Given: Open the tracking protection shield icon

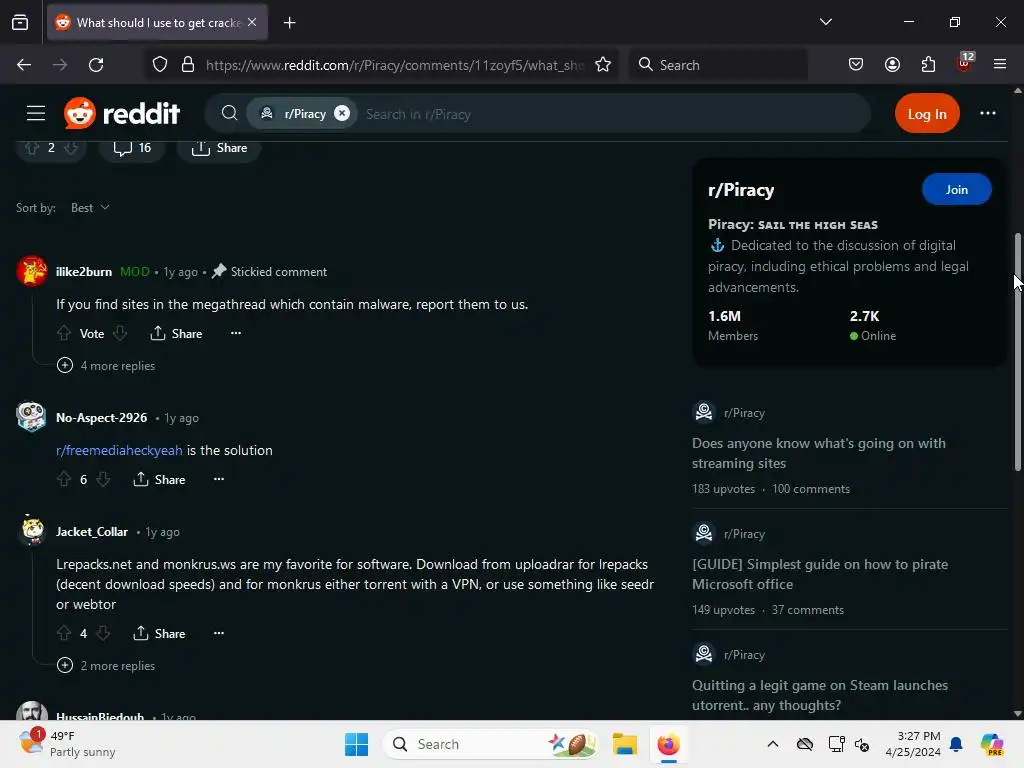Looking at the screenshot, I should 160,65.
